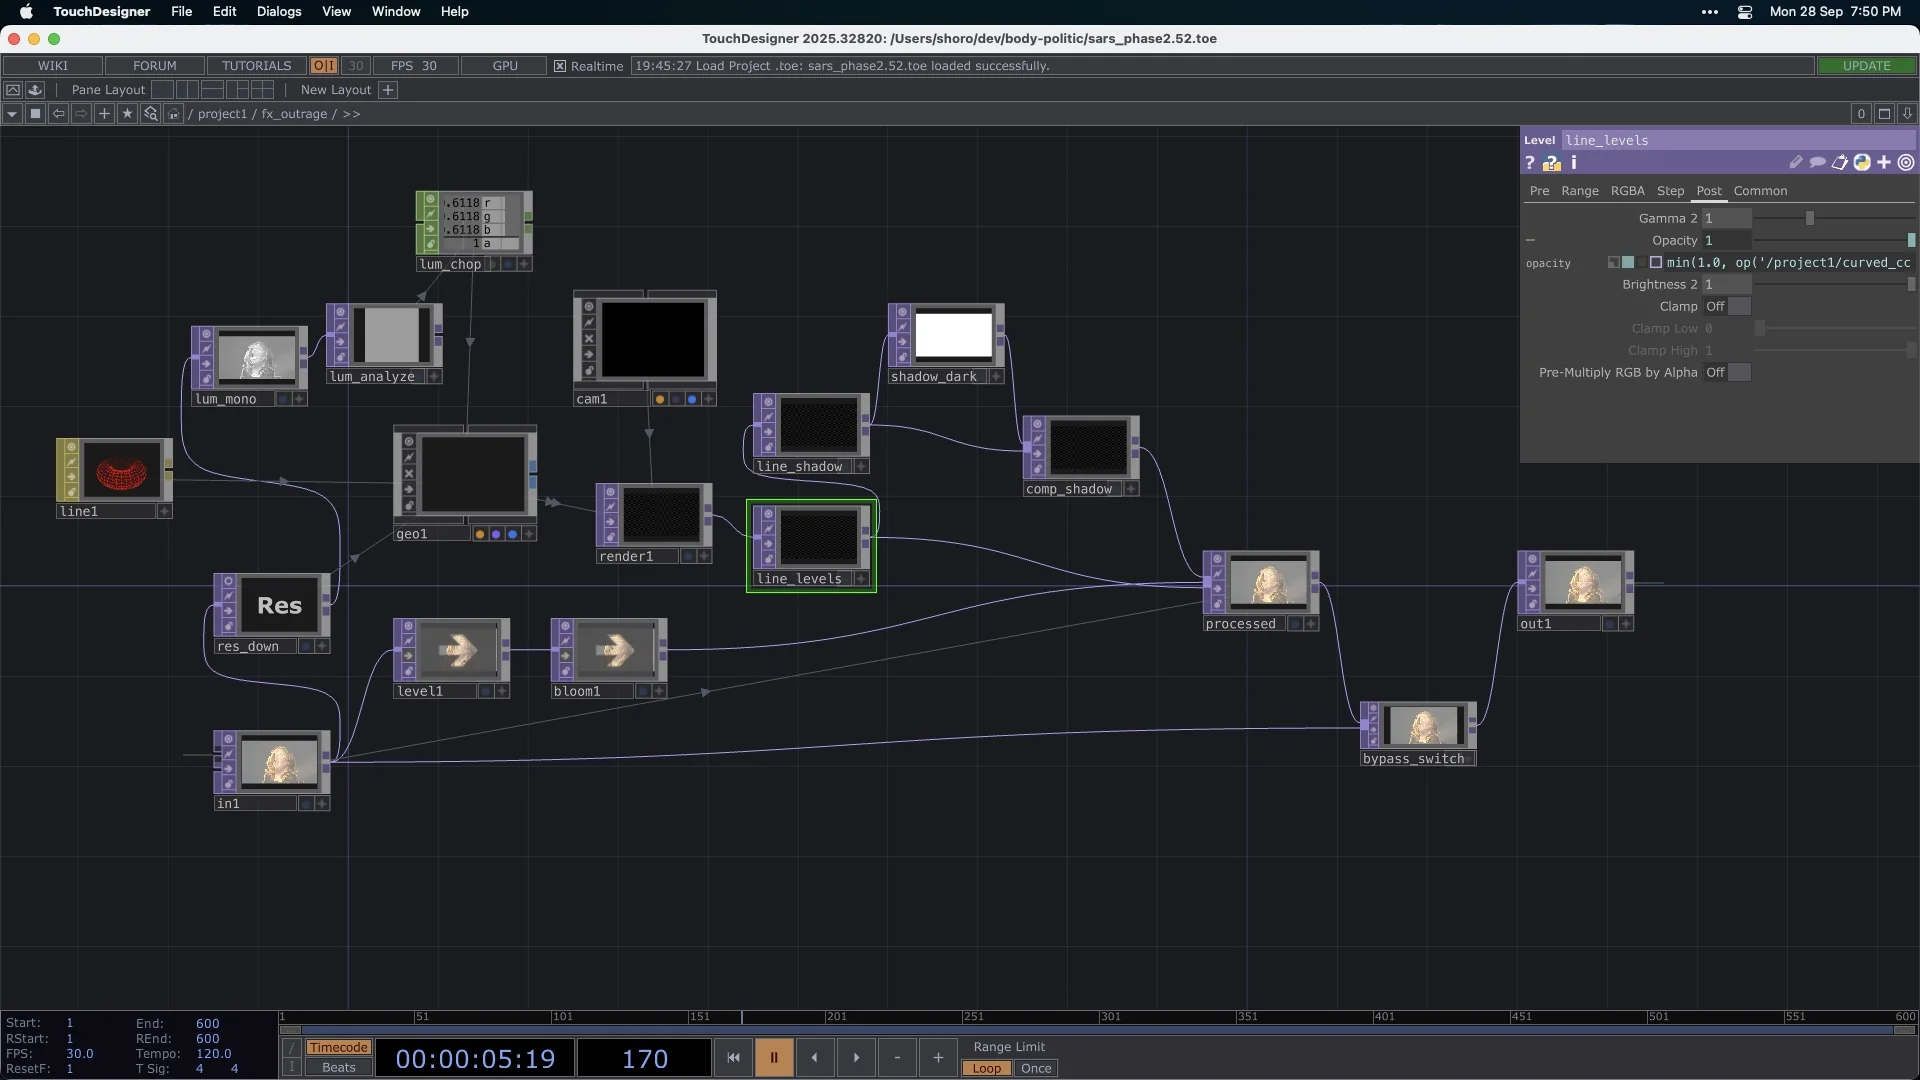Open the Range parameter tab

coord(1580,191)
